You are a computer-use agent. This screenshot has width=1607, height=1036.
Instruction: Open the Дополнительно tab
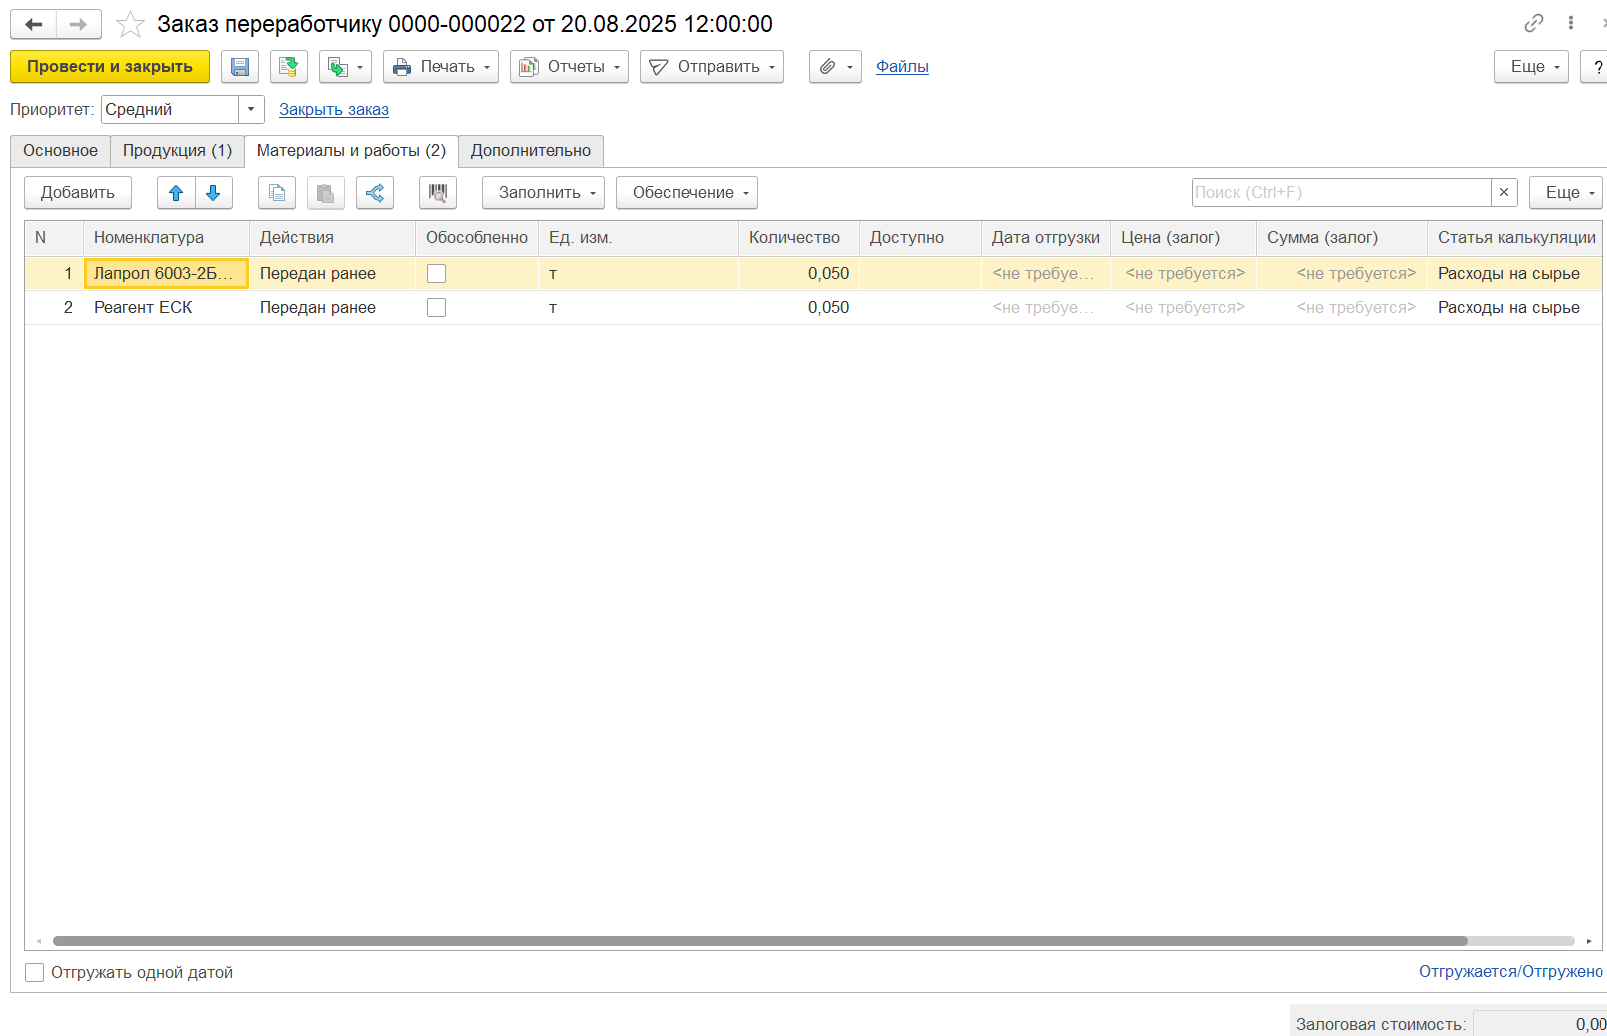click(530, 151)
